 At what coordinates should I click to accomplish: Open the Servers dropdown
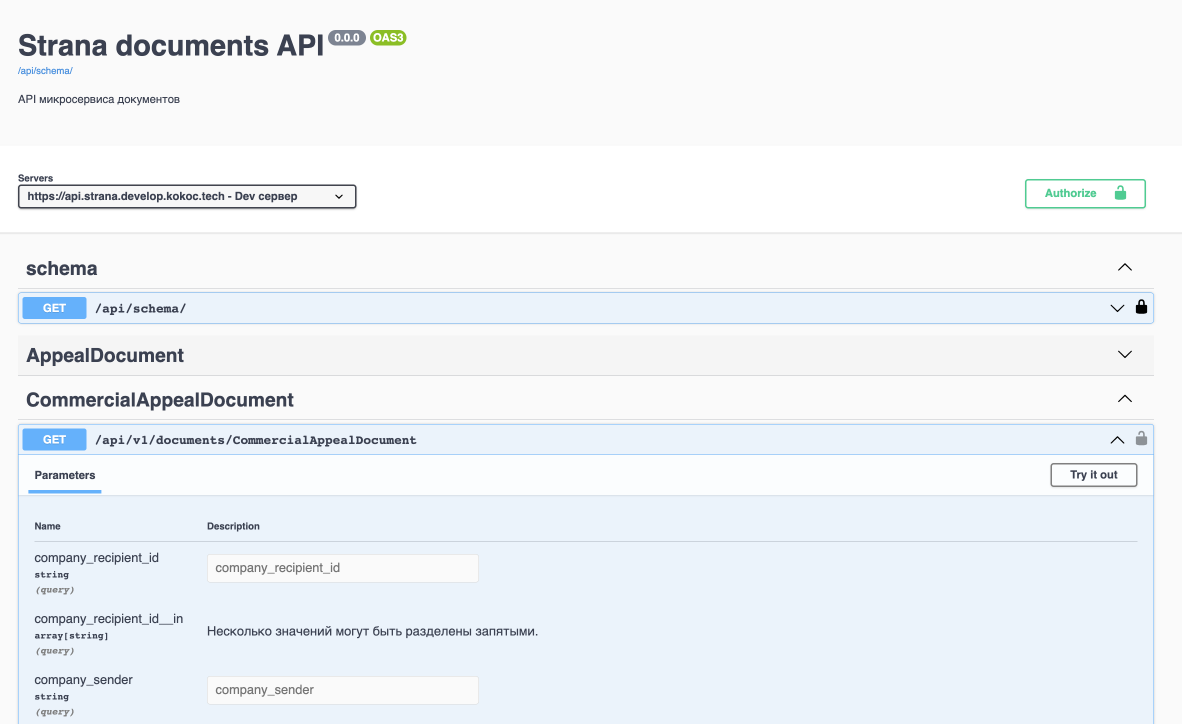[x=187, y=197]
